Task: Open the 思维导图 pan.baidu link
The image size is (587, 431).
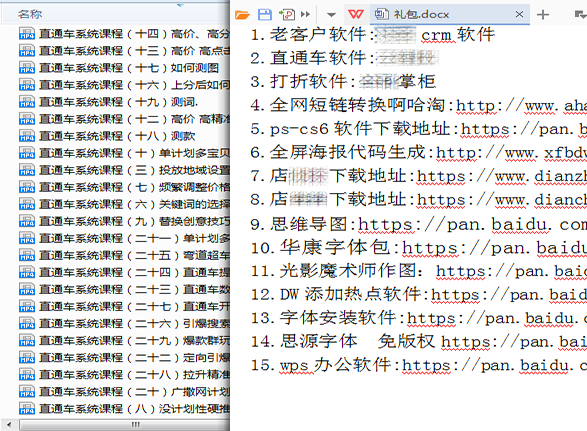Action: coord(472,225)
